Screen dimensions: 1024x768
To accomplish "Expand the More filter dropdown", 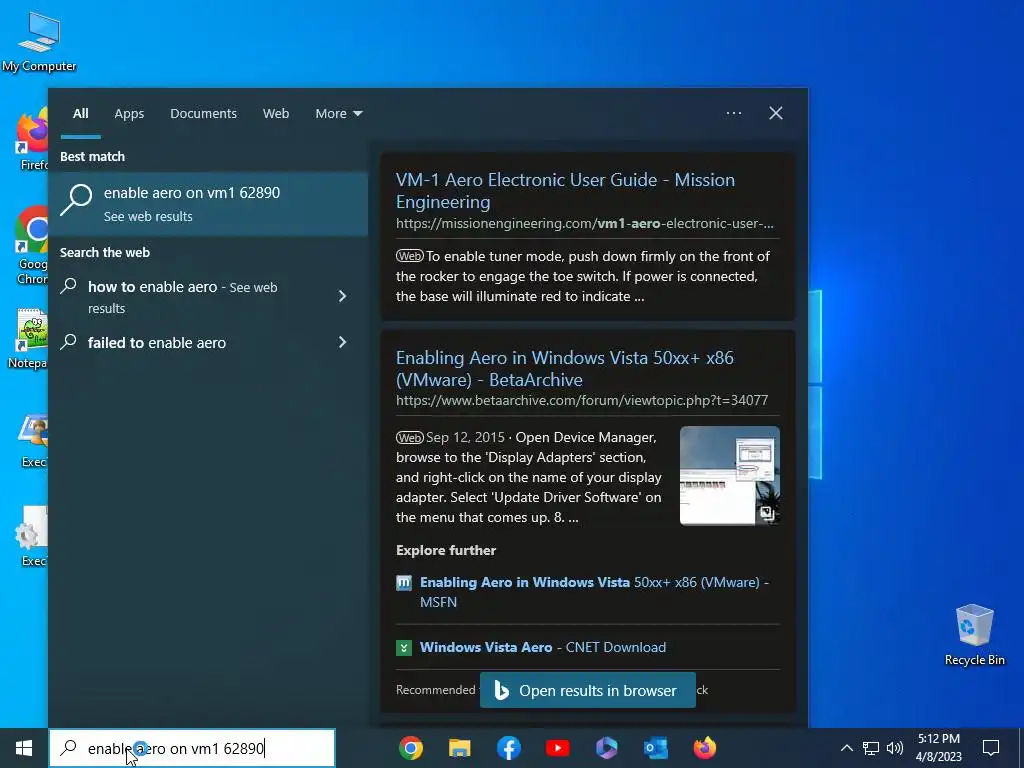I will click(338, 114).
